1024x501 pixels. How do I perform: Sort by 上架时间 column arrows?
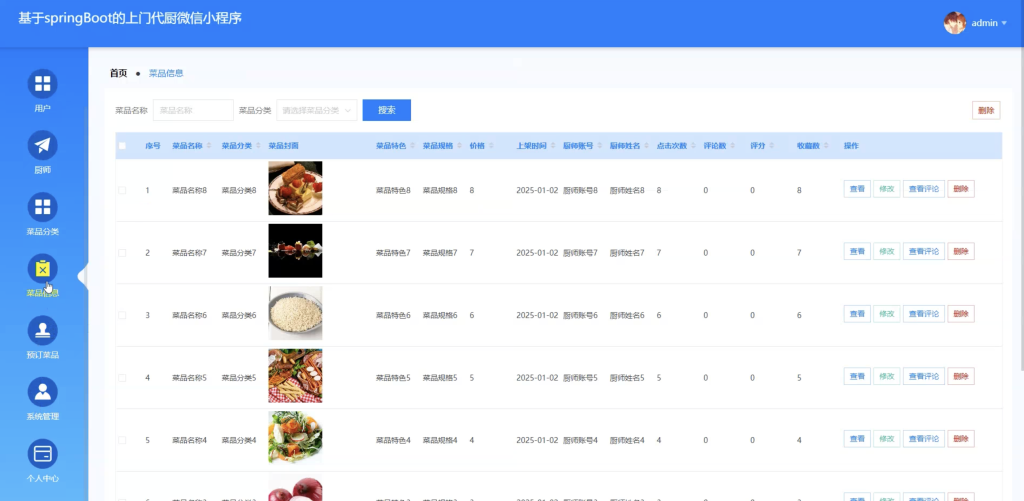(552, 146)
